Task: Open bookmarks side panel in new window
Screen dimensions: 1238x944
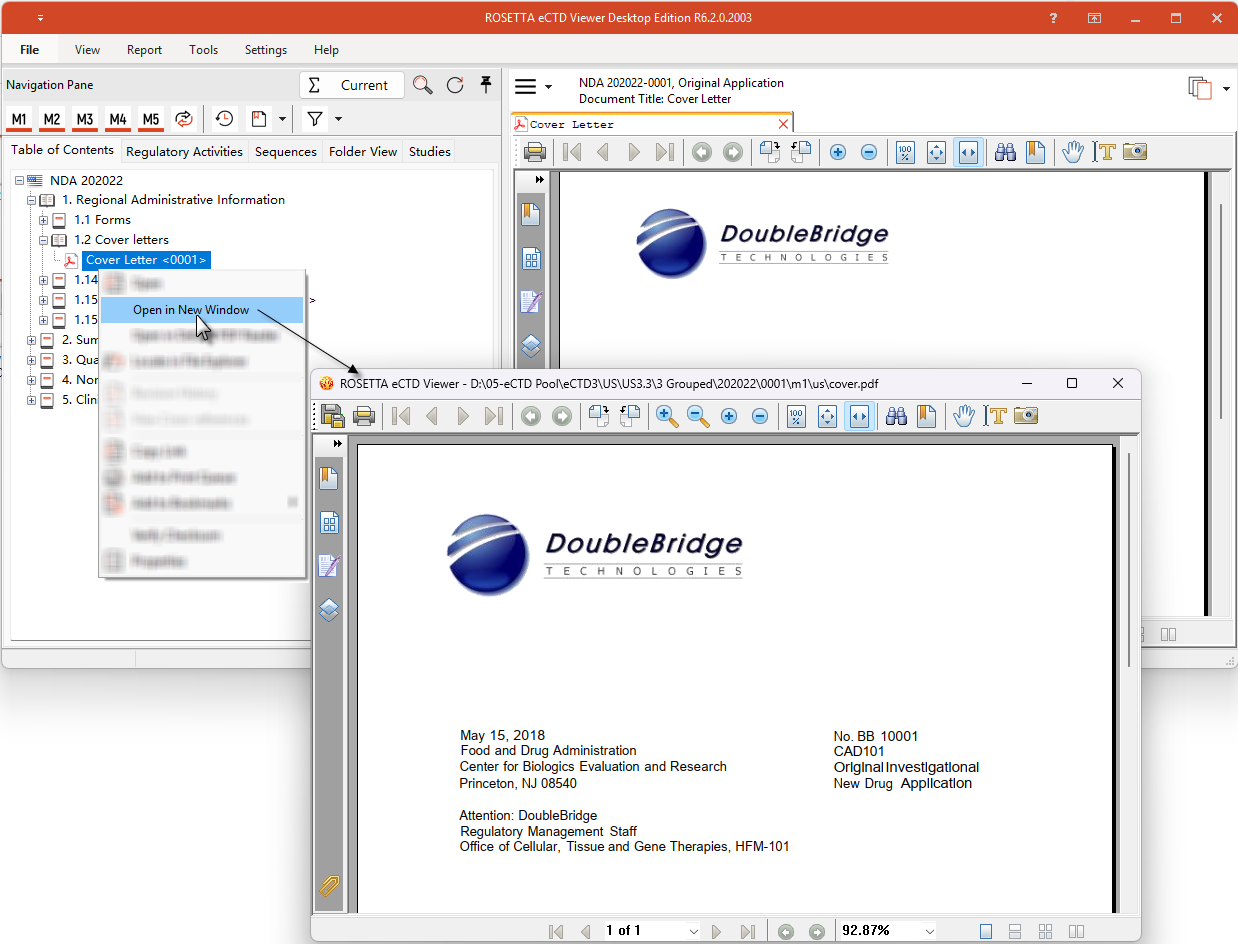Action: tap(329, 478)
